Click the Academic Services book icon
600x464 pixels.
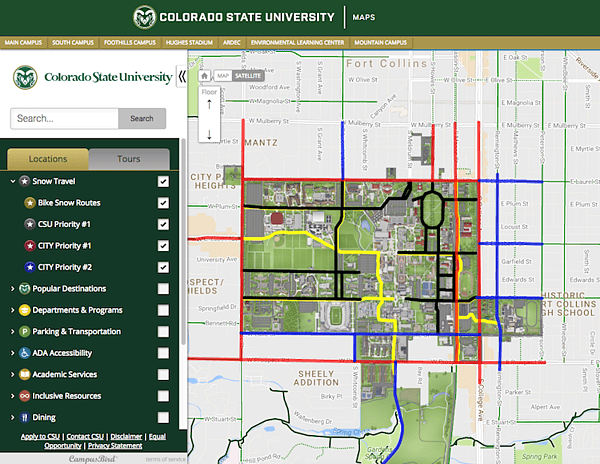tap(24, 374)
